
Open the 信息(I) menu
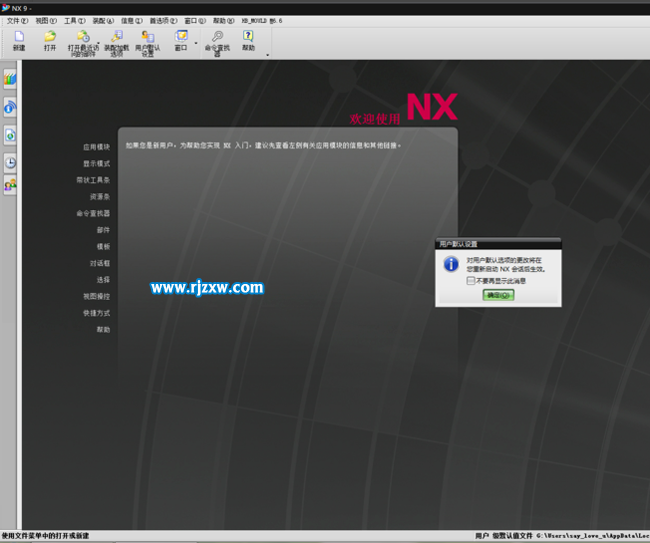point(132,21)
